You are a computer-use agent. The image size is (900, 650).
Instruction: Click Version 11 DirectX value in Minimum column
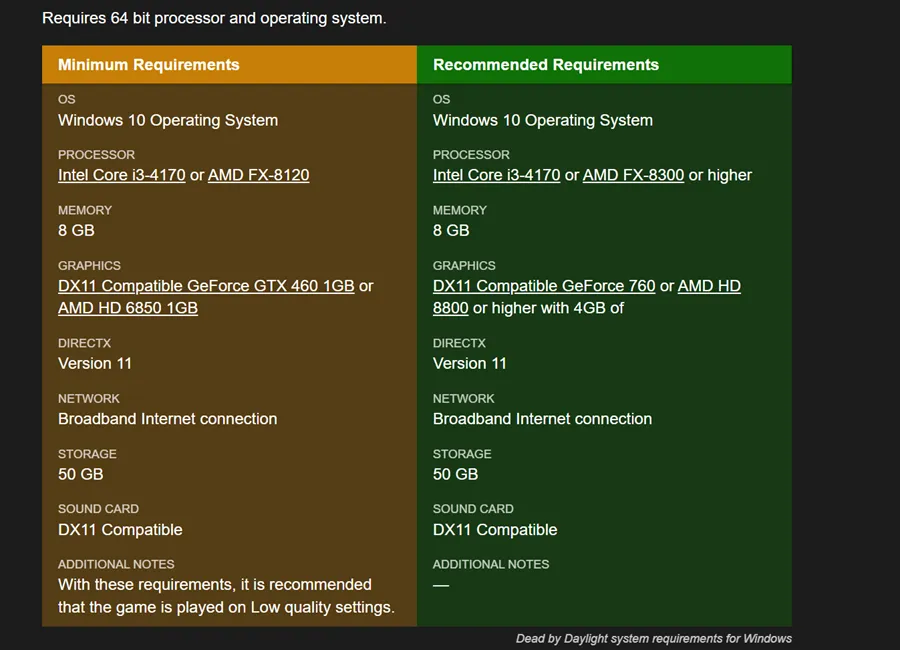pos(95,364)
